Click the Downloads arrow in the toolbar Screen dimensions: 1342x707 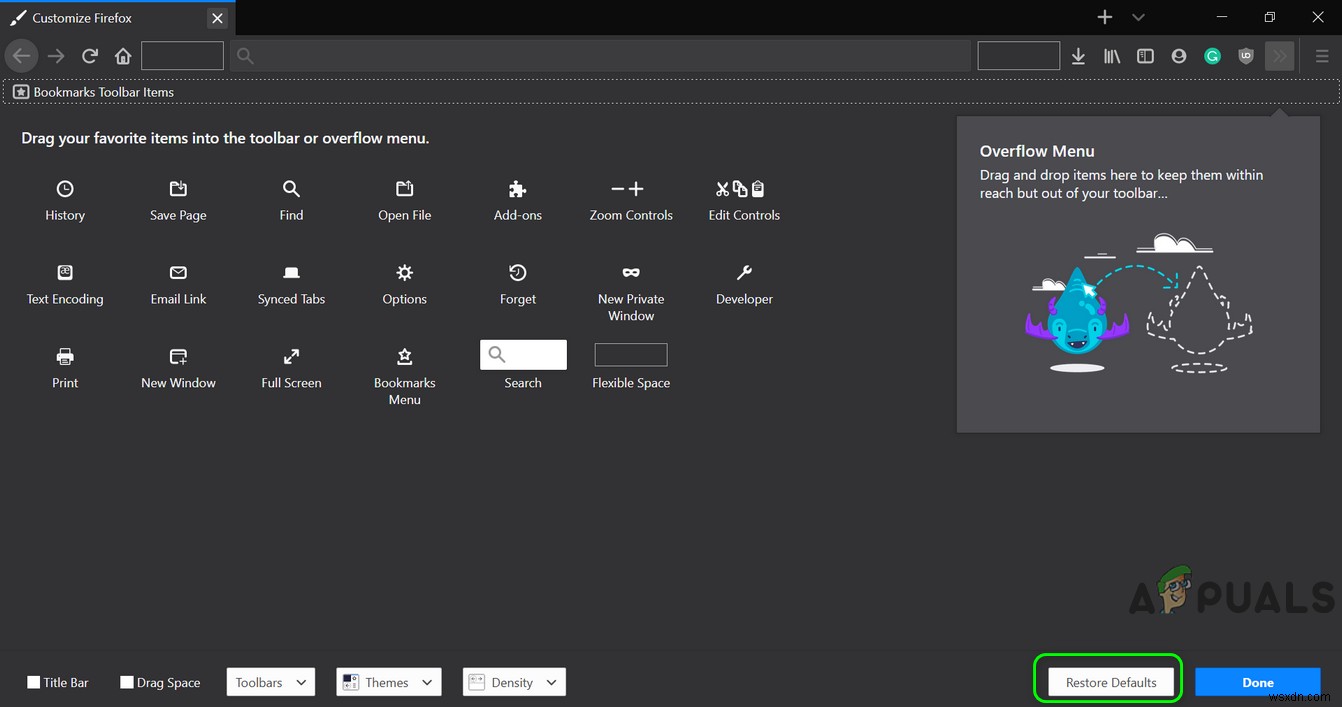tap(1078, 56)
